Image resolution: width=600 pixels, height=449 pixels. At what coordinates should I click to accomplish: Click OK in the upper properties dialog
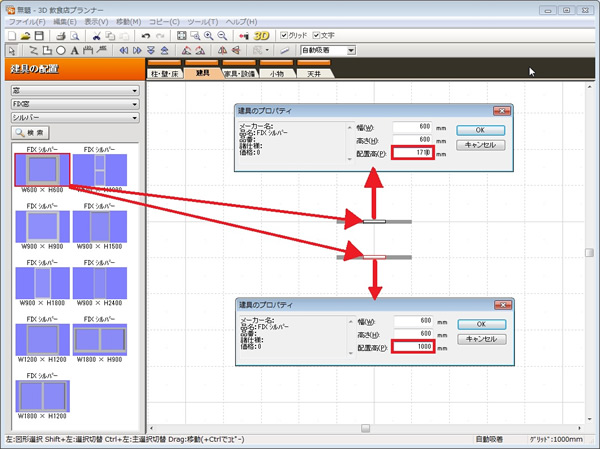(x=482, y=130)
